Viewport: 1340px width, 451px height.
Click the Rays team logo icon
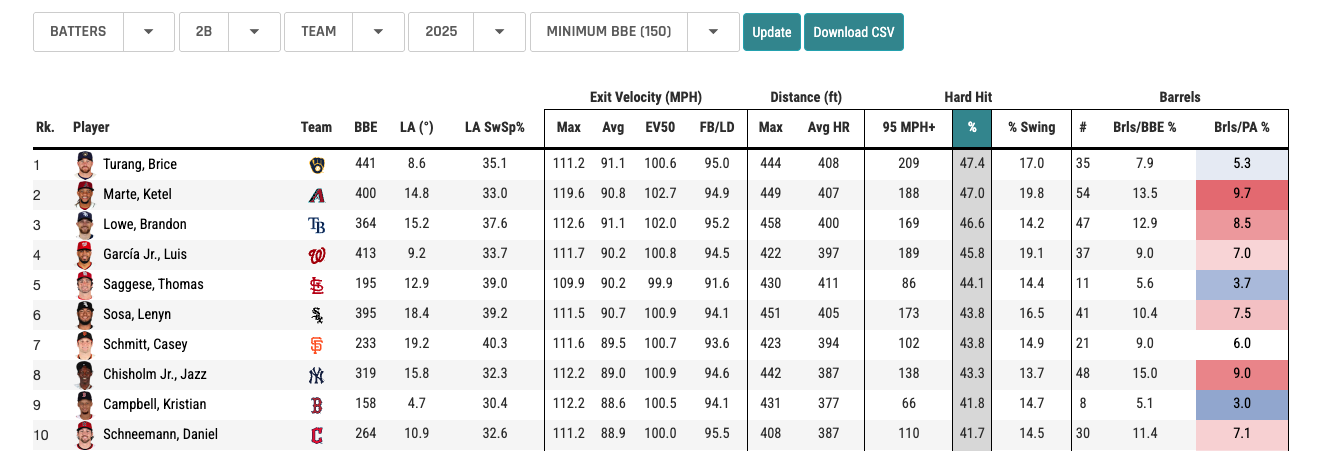point(317,225)
